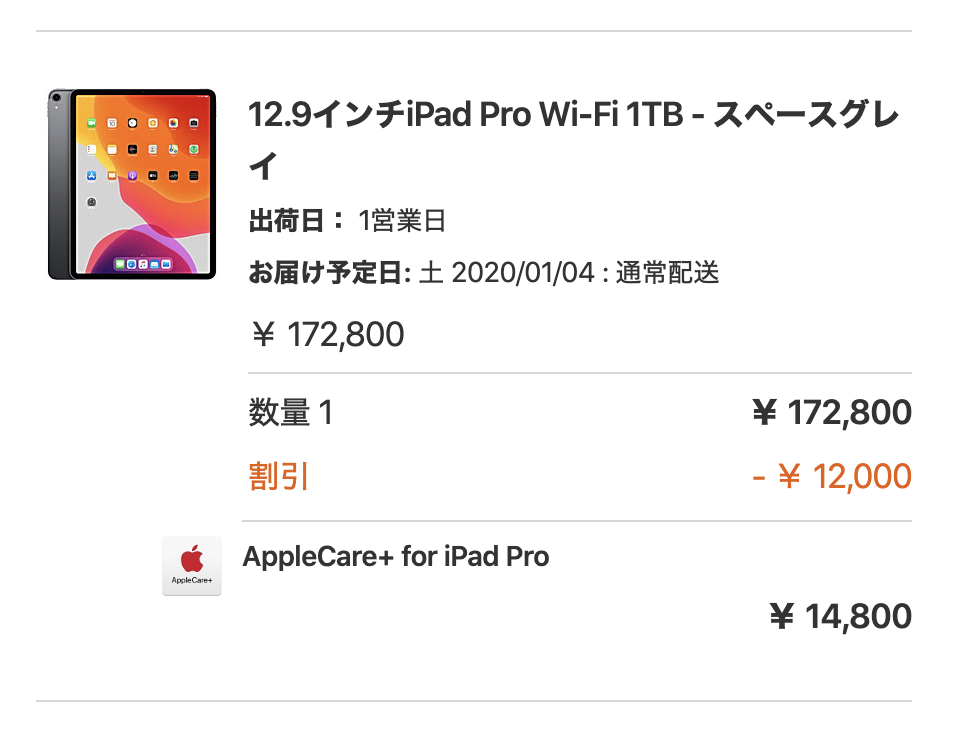
Task: Click 1営業日 shipping time text
Action: coord(402,221)
